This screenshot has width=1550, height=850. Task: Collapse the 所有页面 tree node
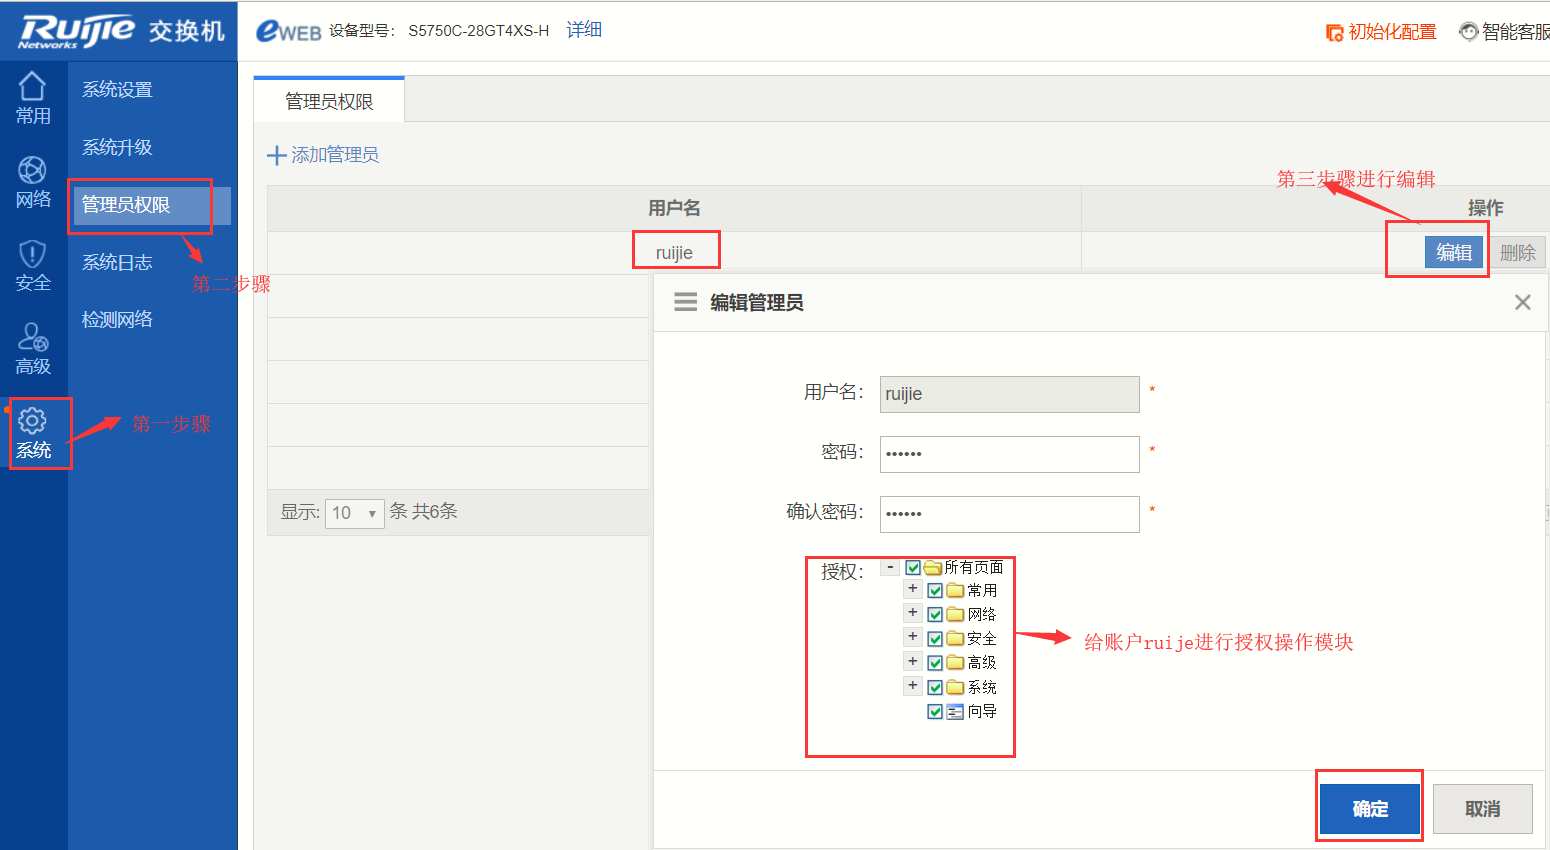click(x=889, y=566)
